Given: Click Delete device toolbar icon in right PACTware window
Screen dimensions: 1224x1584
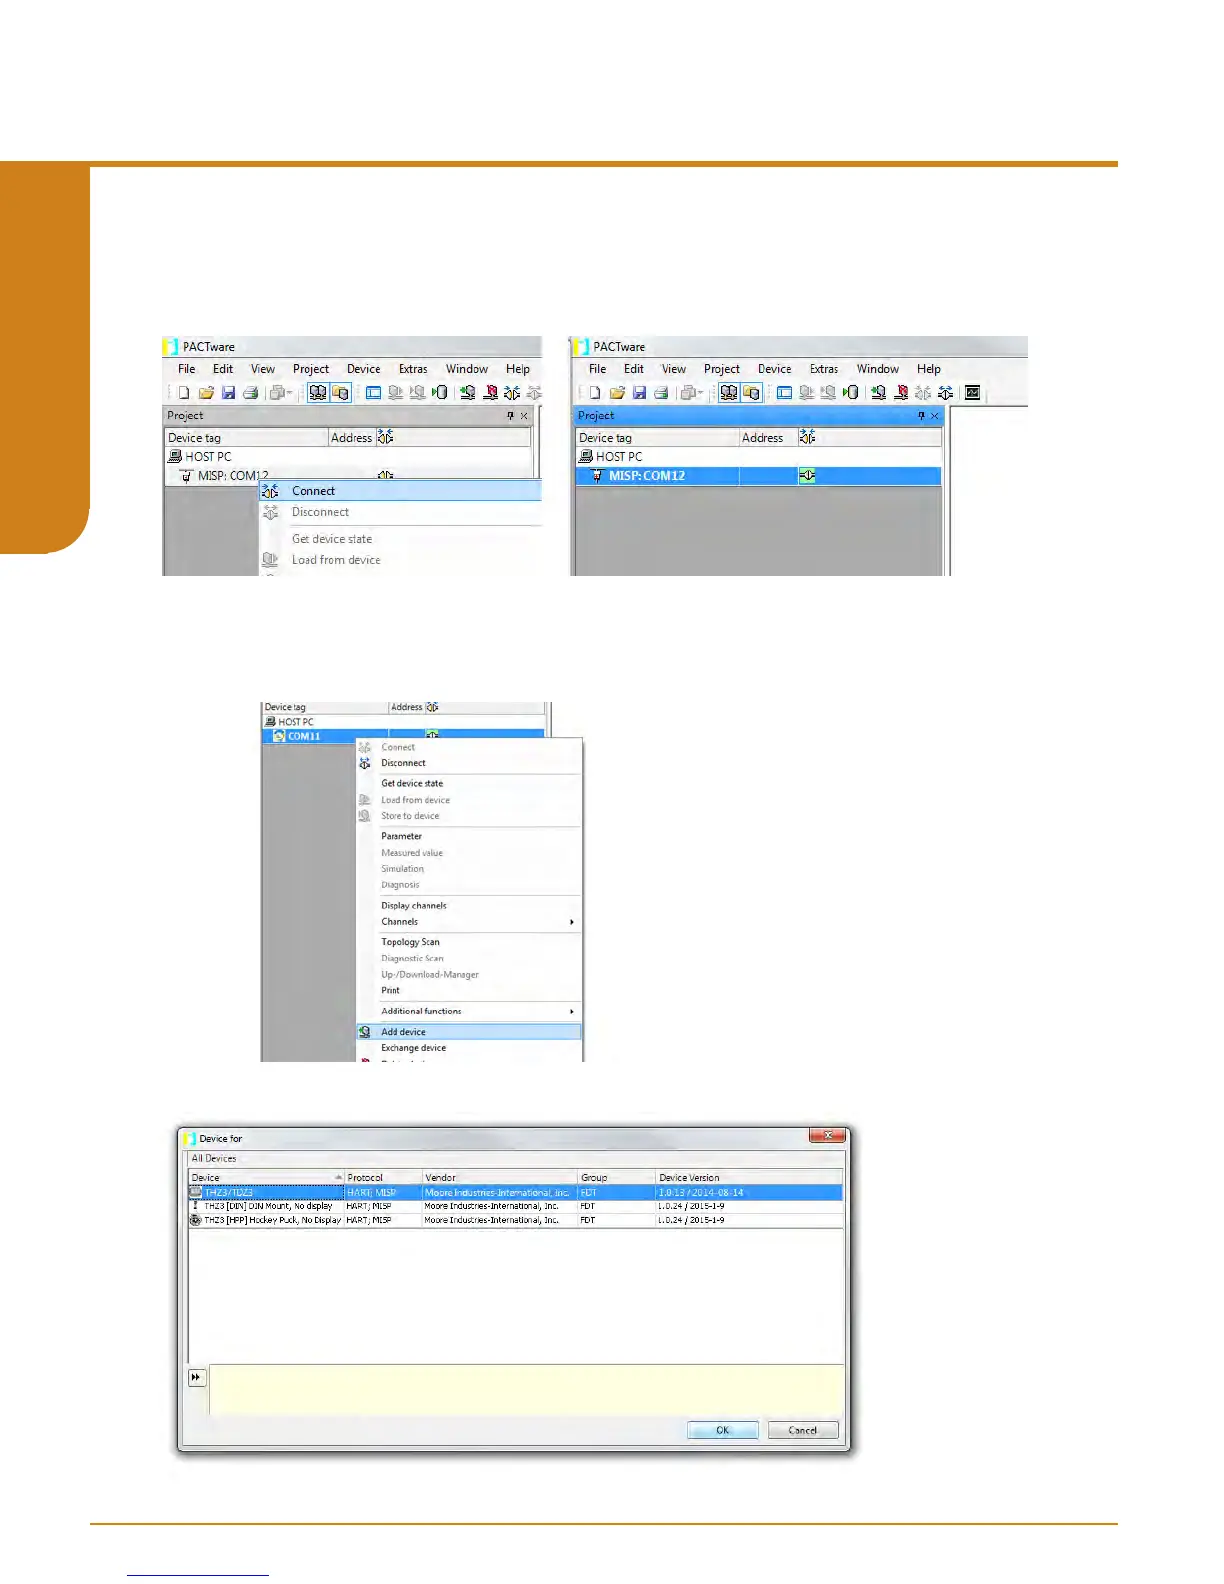Looking at the screenshot, I should coord(901,393).
